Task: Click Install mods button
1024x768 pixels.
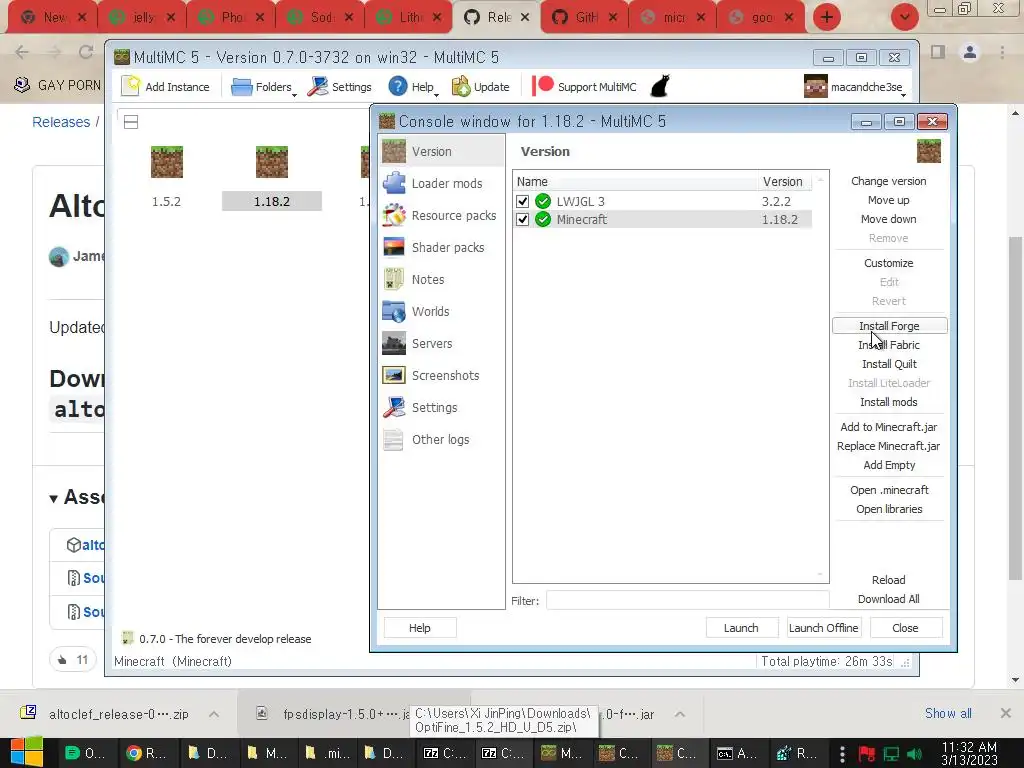Action: point(889,402)
